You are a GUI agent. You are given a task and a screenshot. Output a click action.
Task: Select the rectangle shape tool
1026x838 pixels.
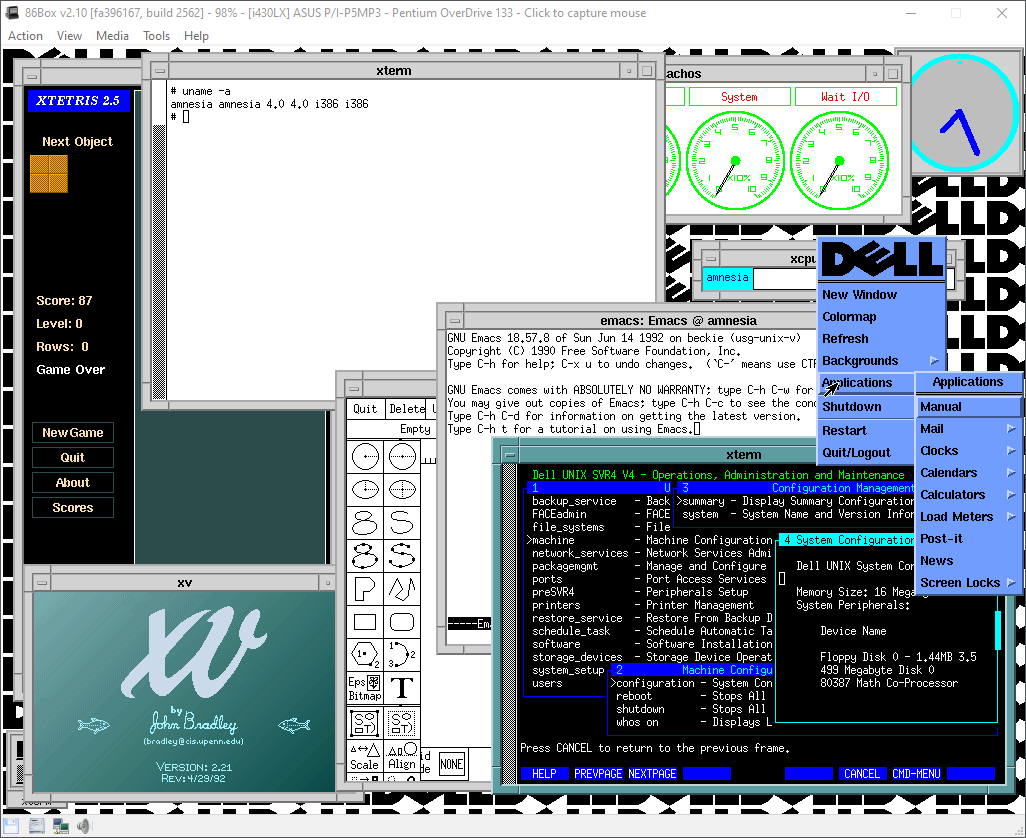click(x=366, y=622)
